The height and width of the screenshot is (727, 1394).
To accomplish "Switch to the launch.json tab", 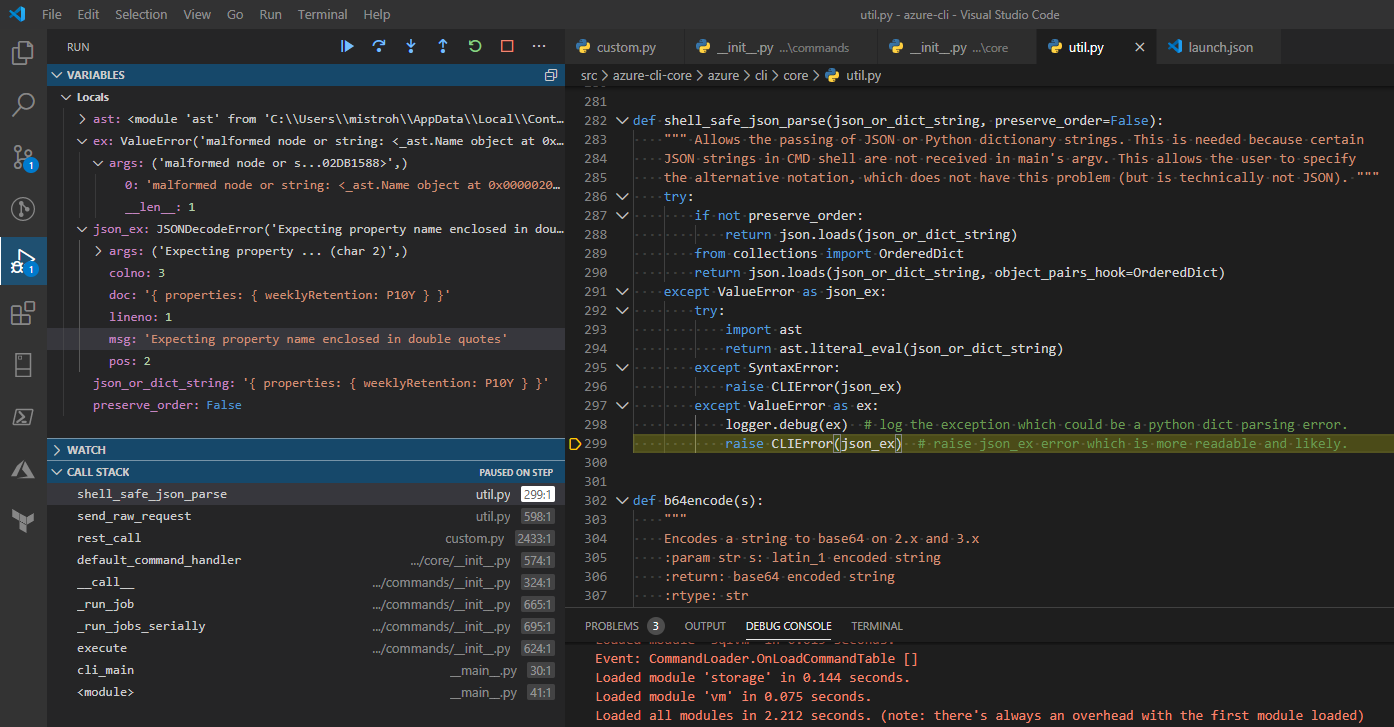I will click(x=1219, y=47).
